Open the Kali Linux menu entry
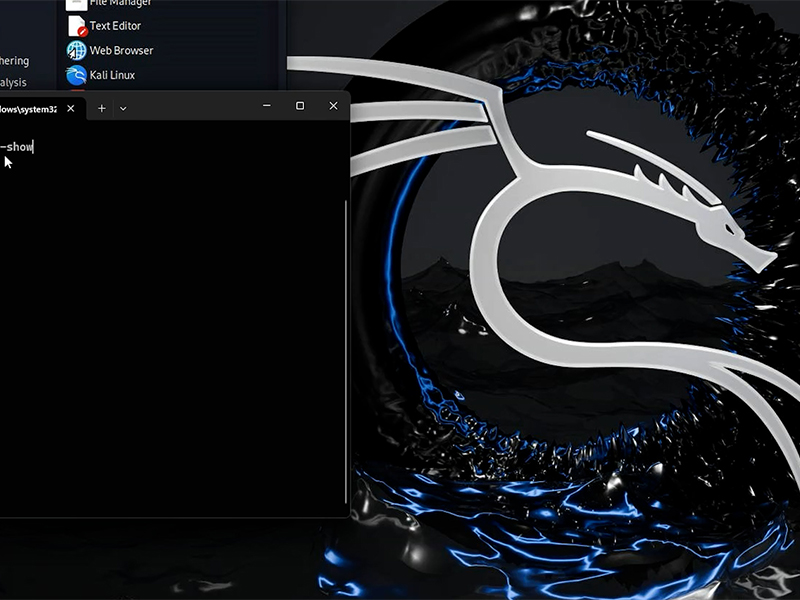Screen dimensions: 800x600 (101, 75)
